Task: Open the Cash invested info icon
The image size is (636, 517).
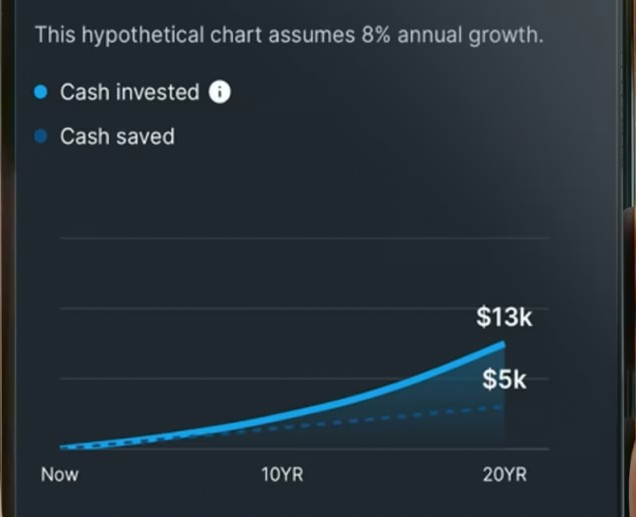Action: tap(220, 93)
